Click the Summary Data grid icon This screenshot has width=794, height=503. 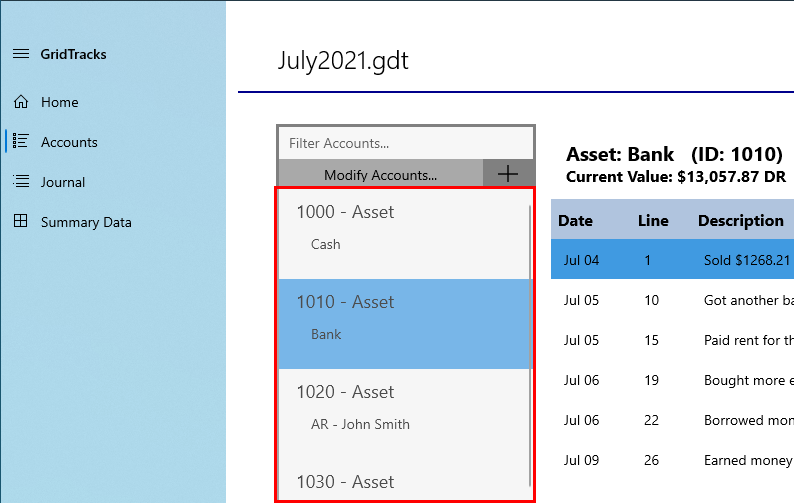(x=21, y=221)
